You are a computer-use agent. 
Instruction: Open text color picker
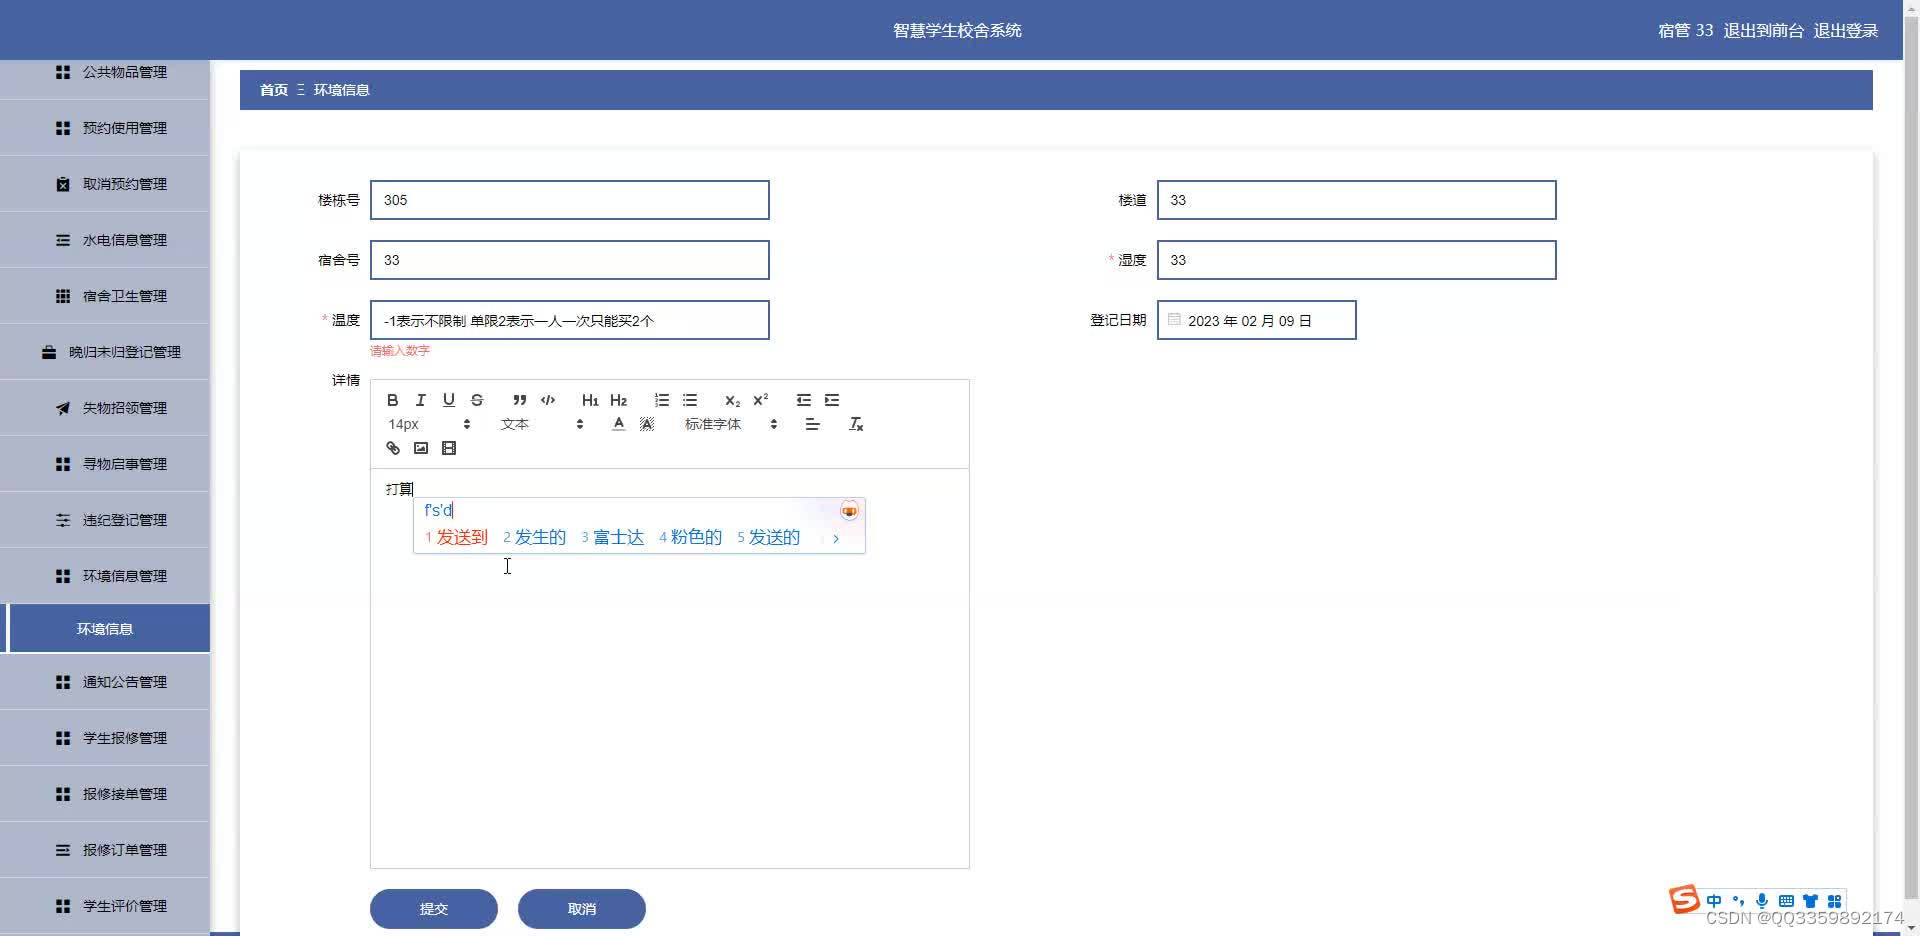[619, 424]
